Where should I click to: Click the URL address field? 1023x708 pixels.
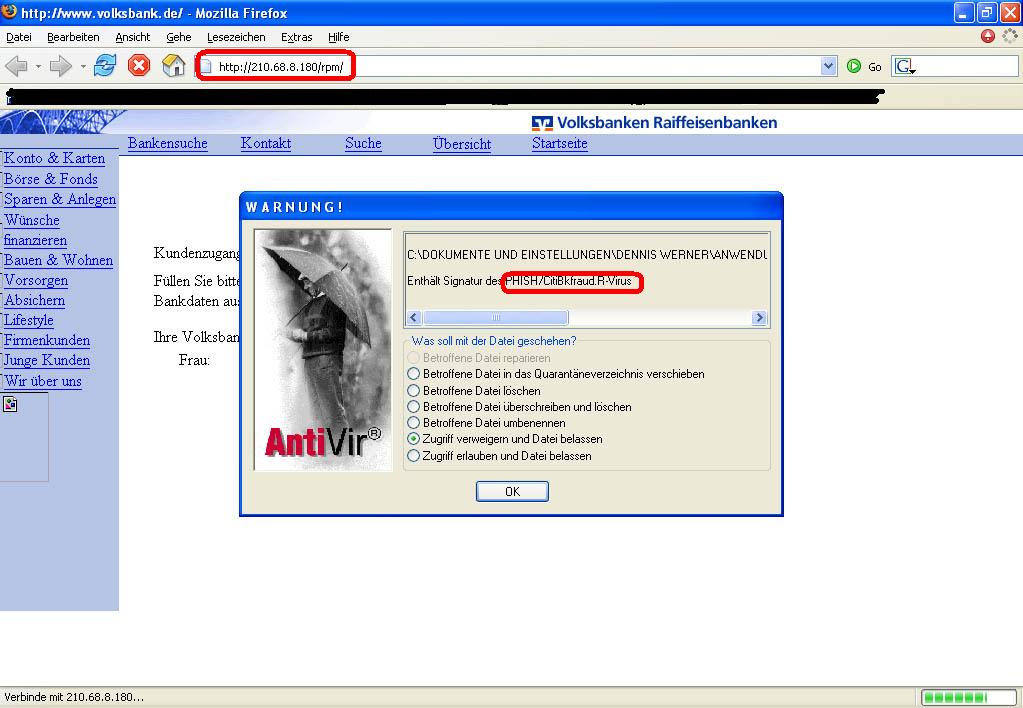[x=515, y=66]
